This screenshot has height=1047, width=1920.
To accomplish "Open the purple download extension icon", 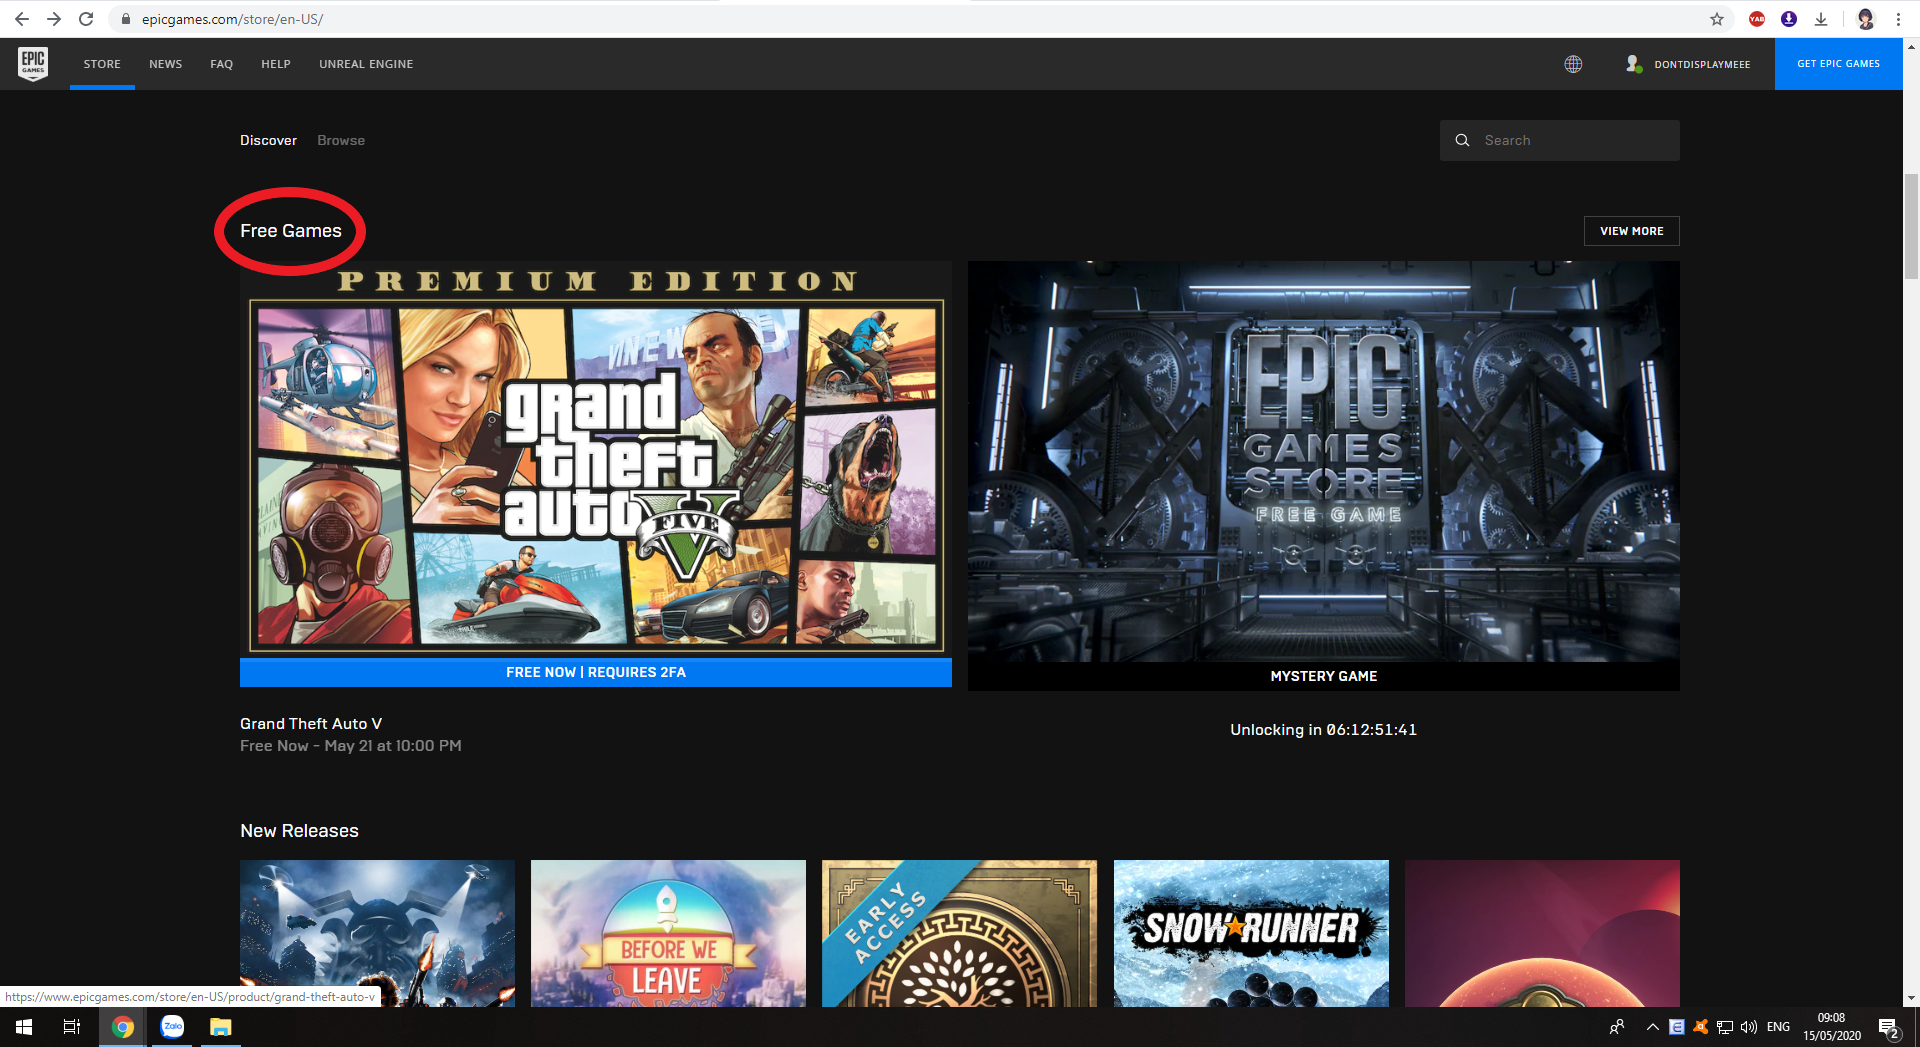I will click(1789, 19).
